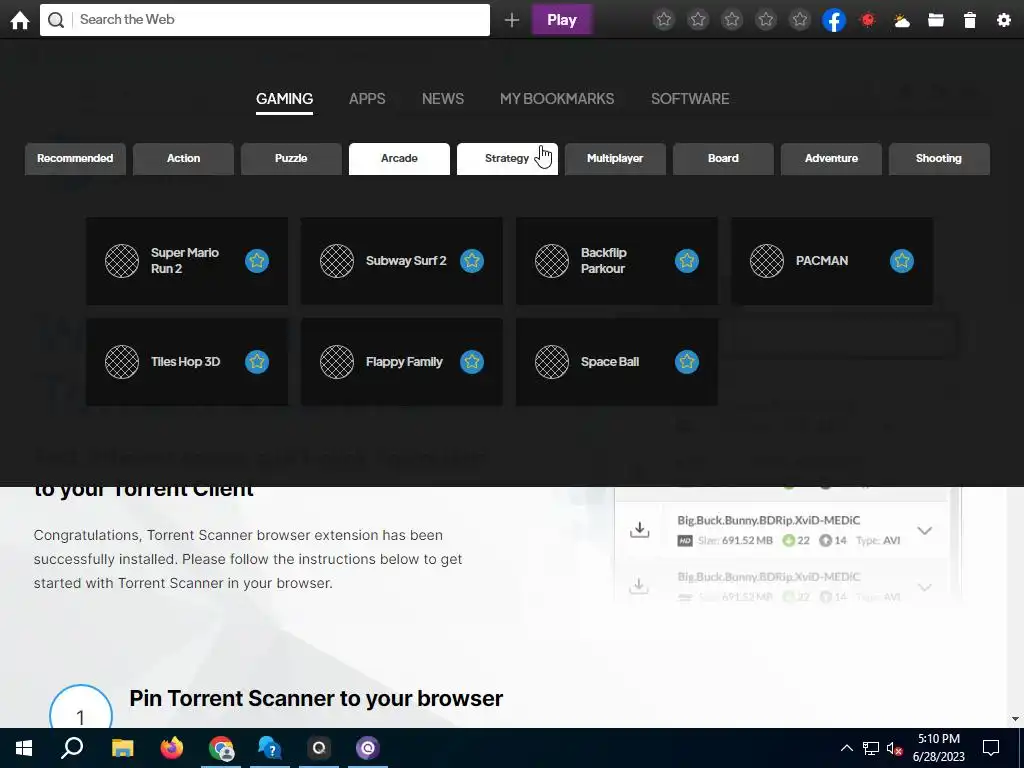
Task: Open the weather icon in the toolbar
Action: pyautogui.click(x=902, y=20)
